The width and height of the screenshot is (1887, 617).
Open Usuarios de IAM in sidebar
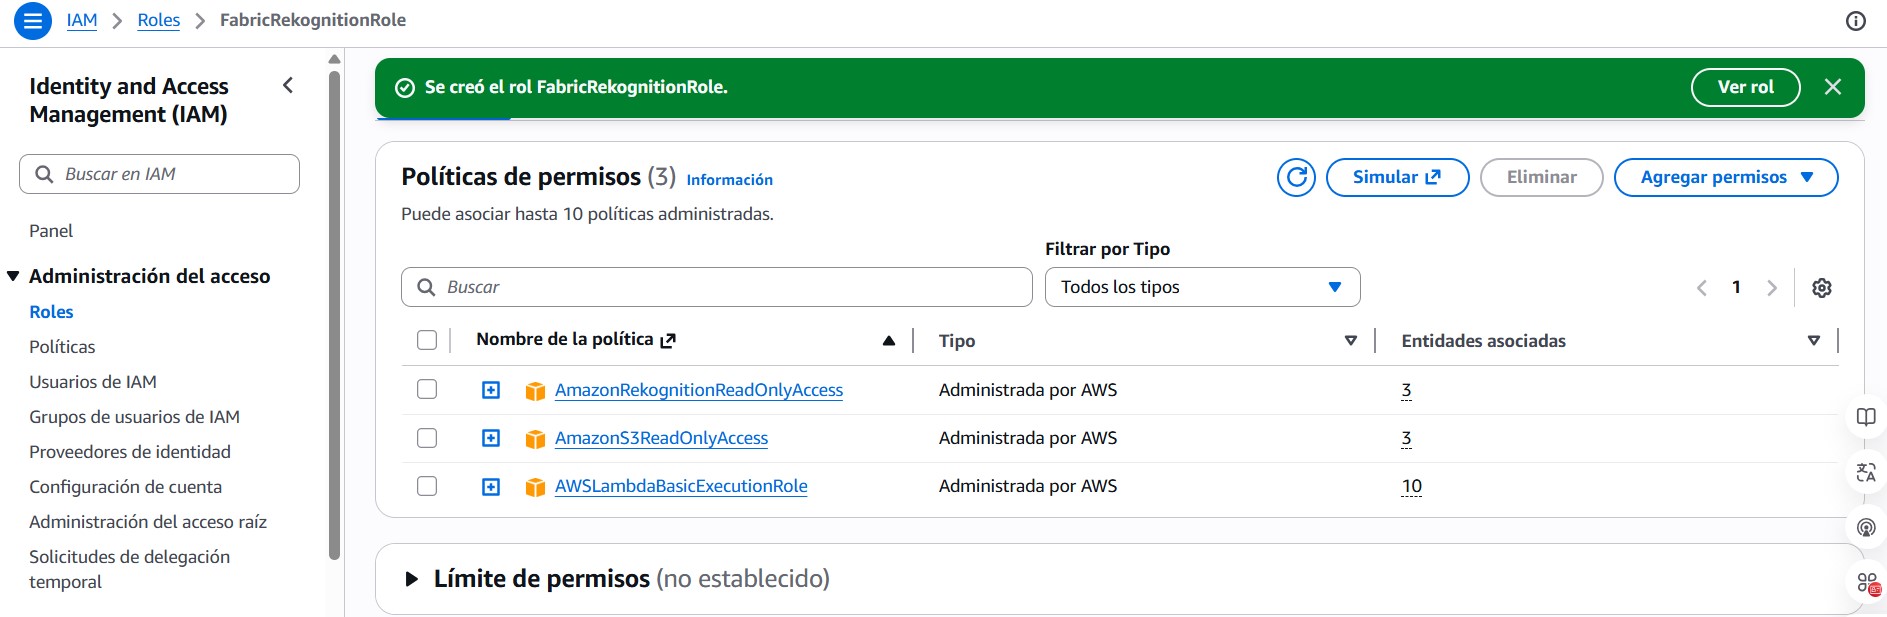coord(93,382)
